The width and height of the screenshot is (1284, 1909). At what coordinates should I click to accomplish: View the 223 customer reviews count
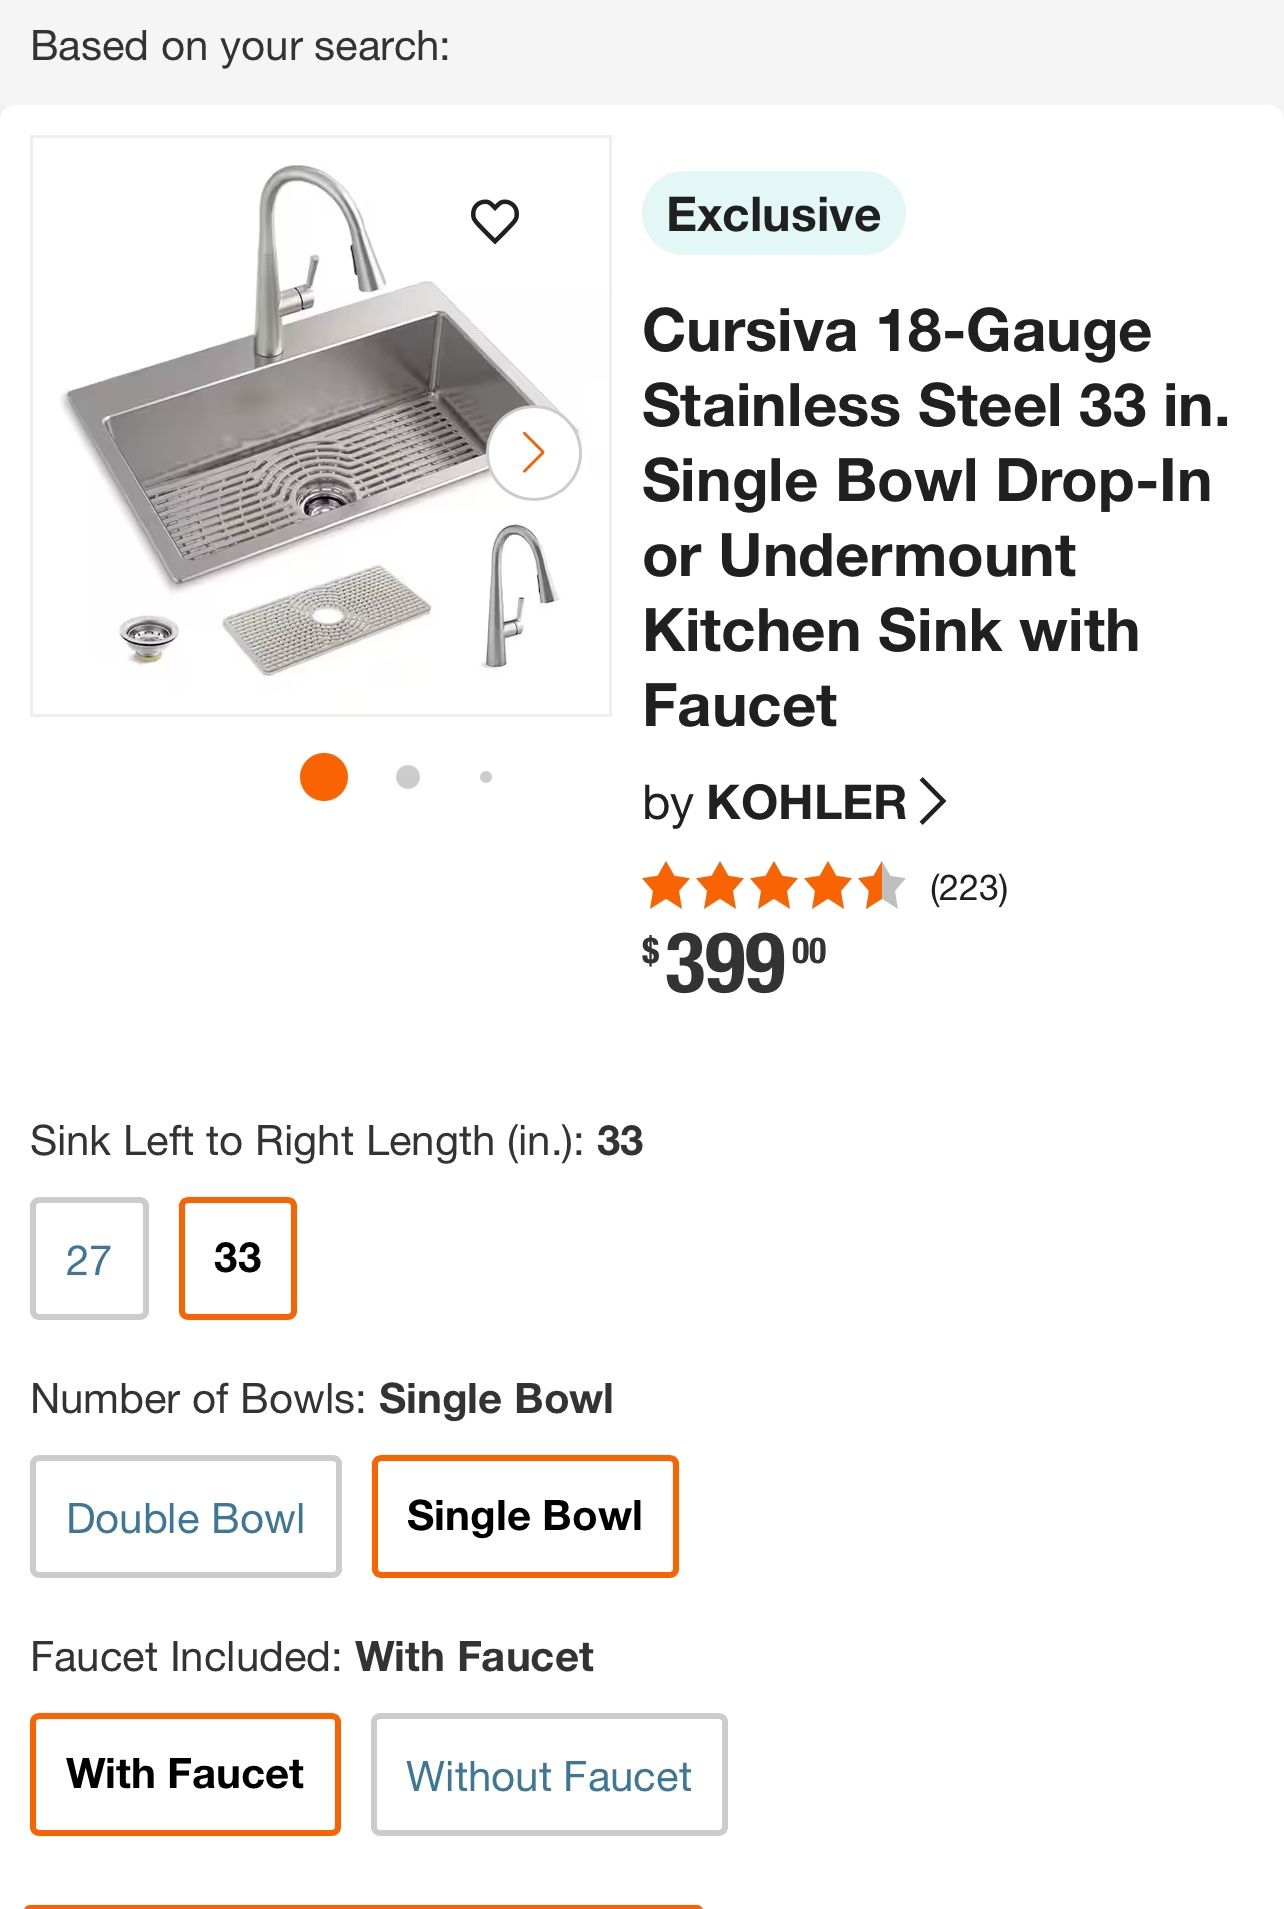[968, 888]
